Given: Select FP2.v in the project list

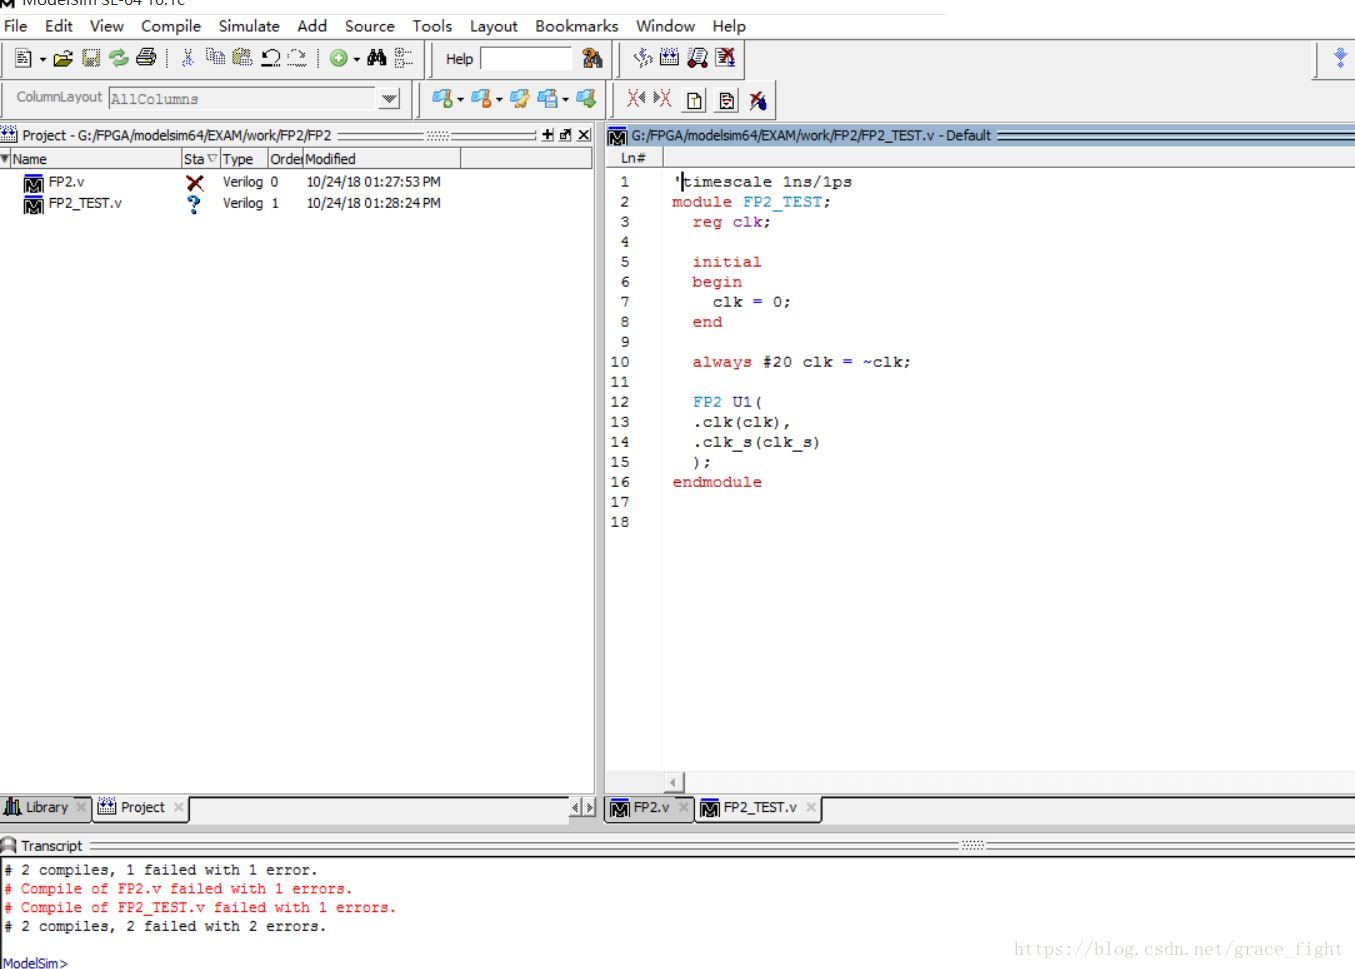Looking at the screenshot, I should tap(66, 182).
